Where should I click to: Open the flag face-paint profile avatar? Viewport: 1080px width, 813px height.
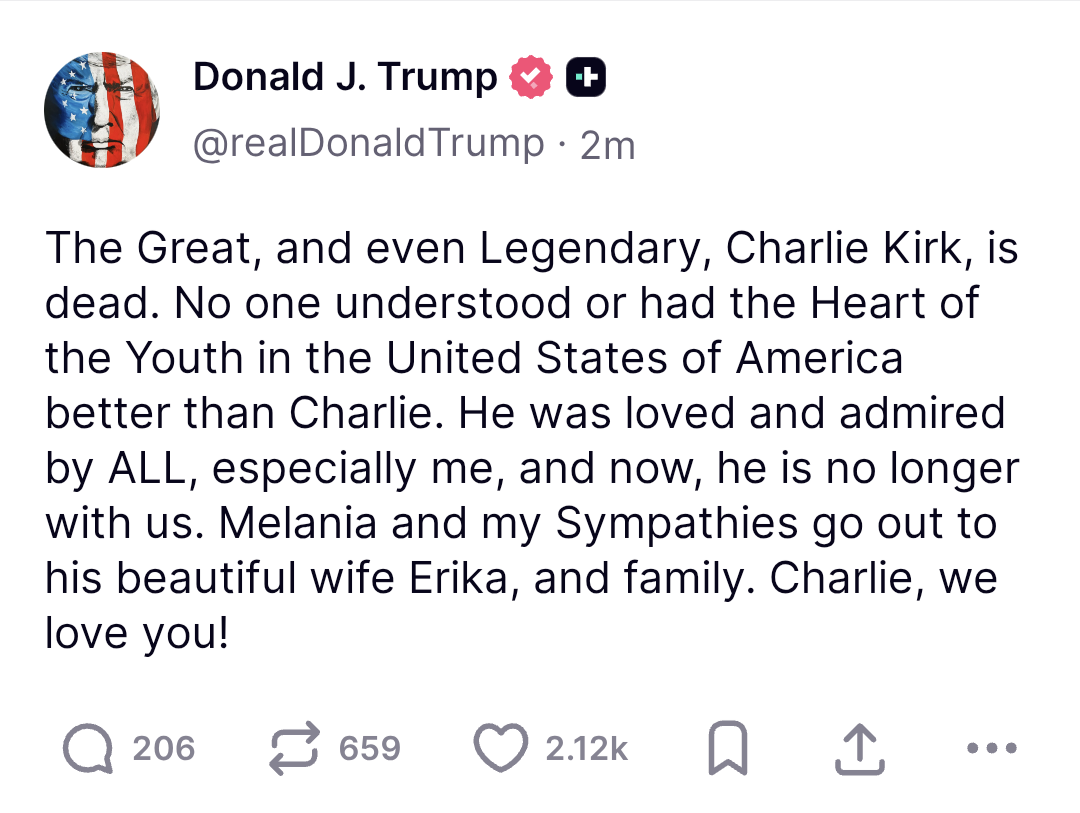(x=102, y=110)
